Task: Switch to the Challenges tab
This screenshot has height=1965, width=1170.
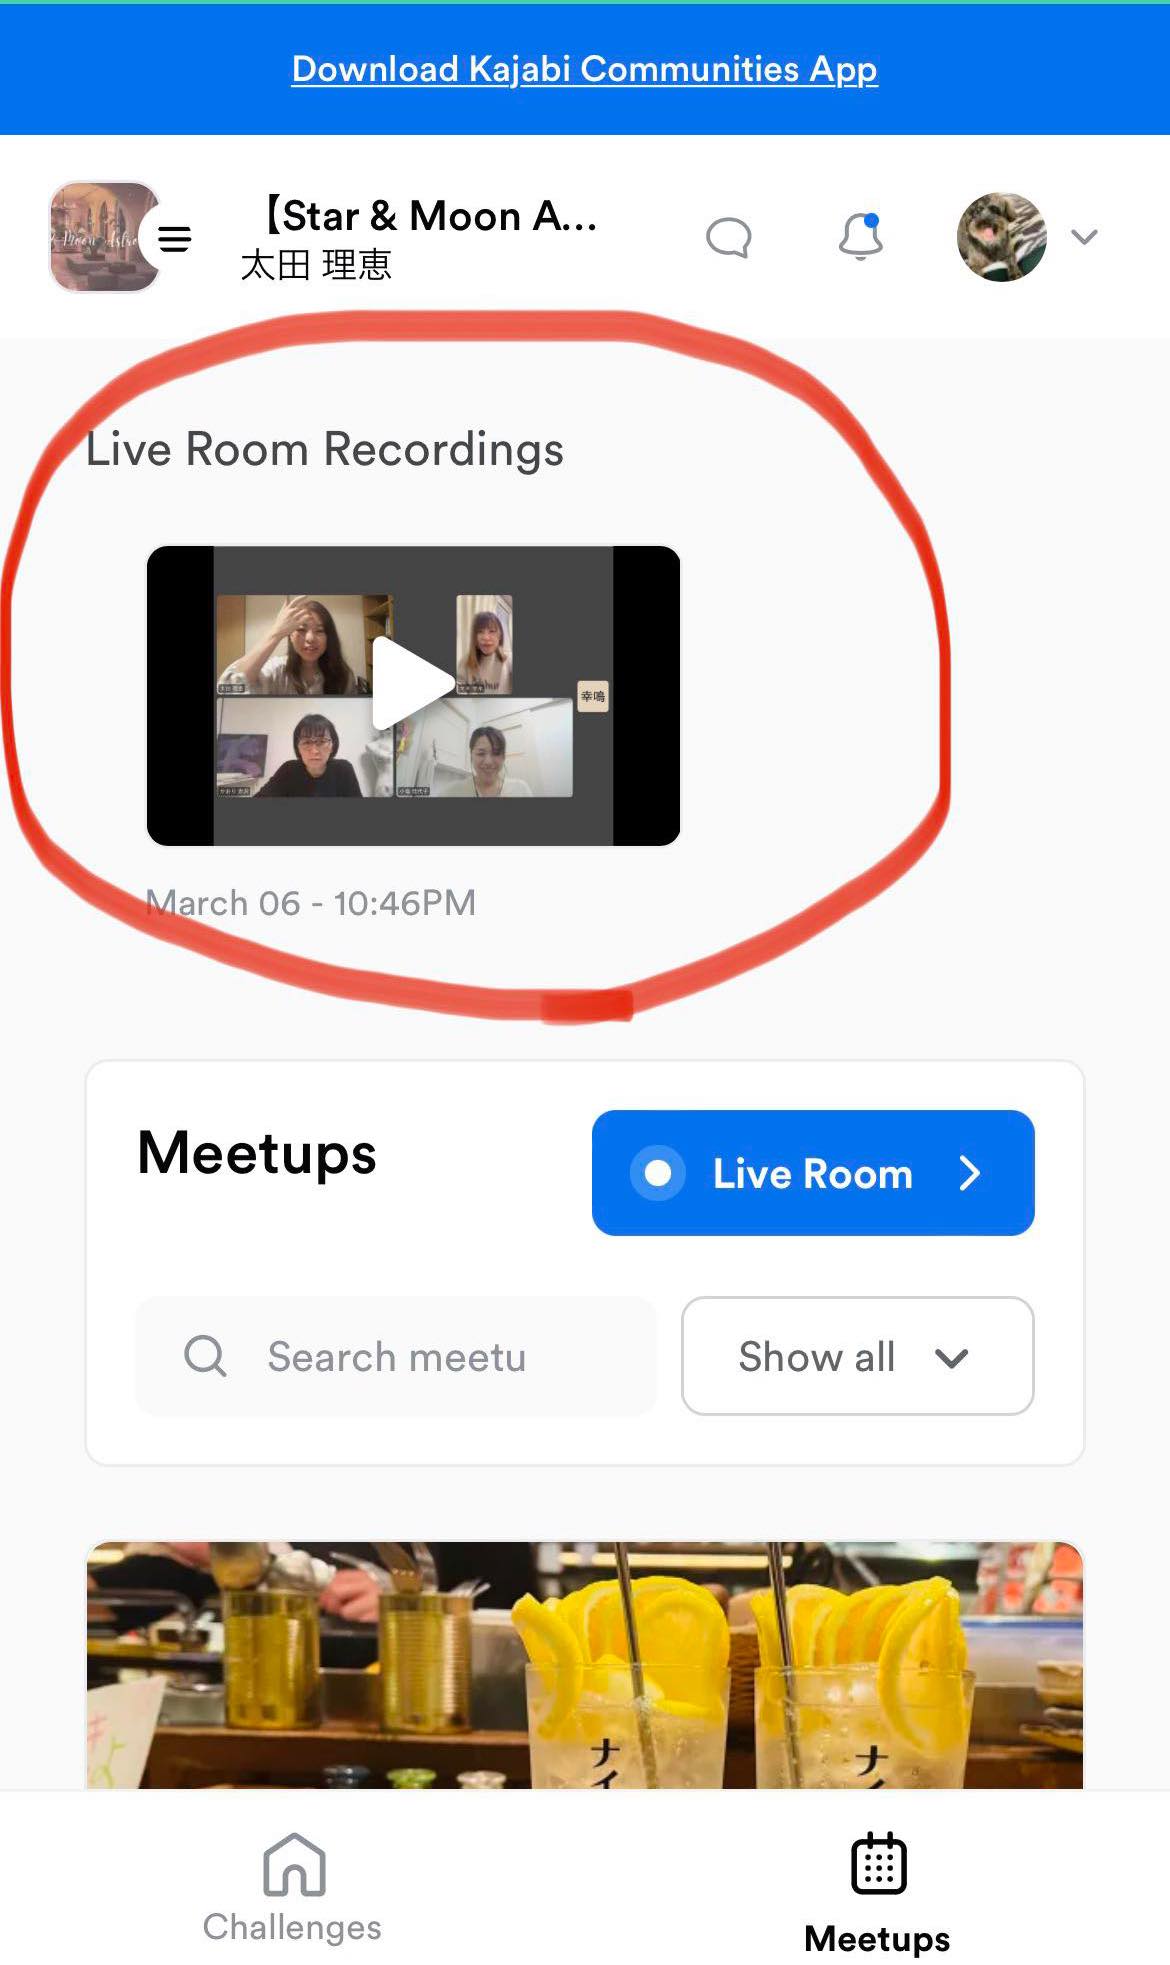Action: coord(292,1886)
